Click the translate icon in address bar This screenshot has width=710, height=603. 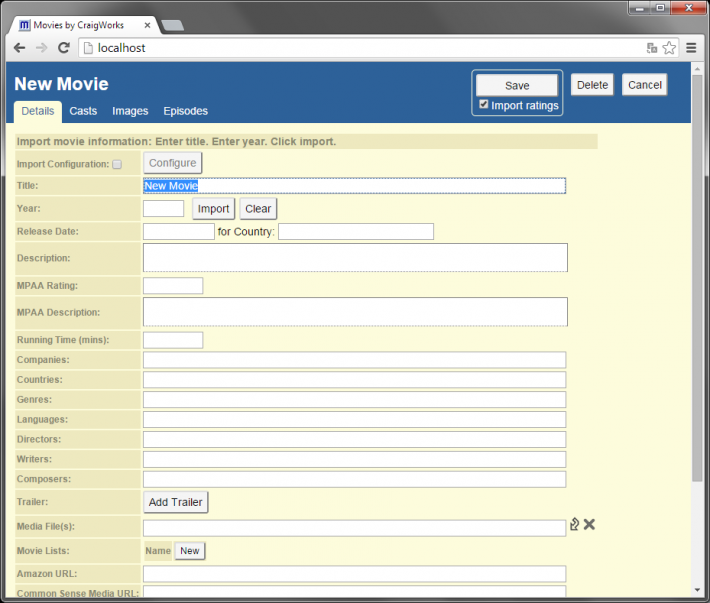coord(652,48)
